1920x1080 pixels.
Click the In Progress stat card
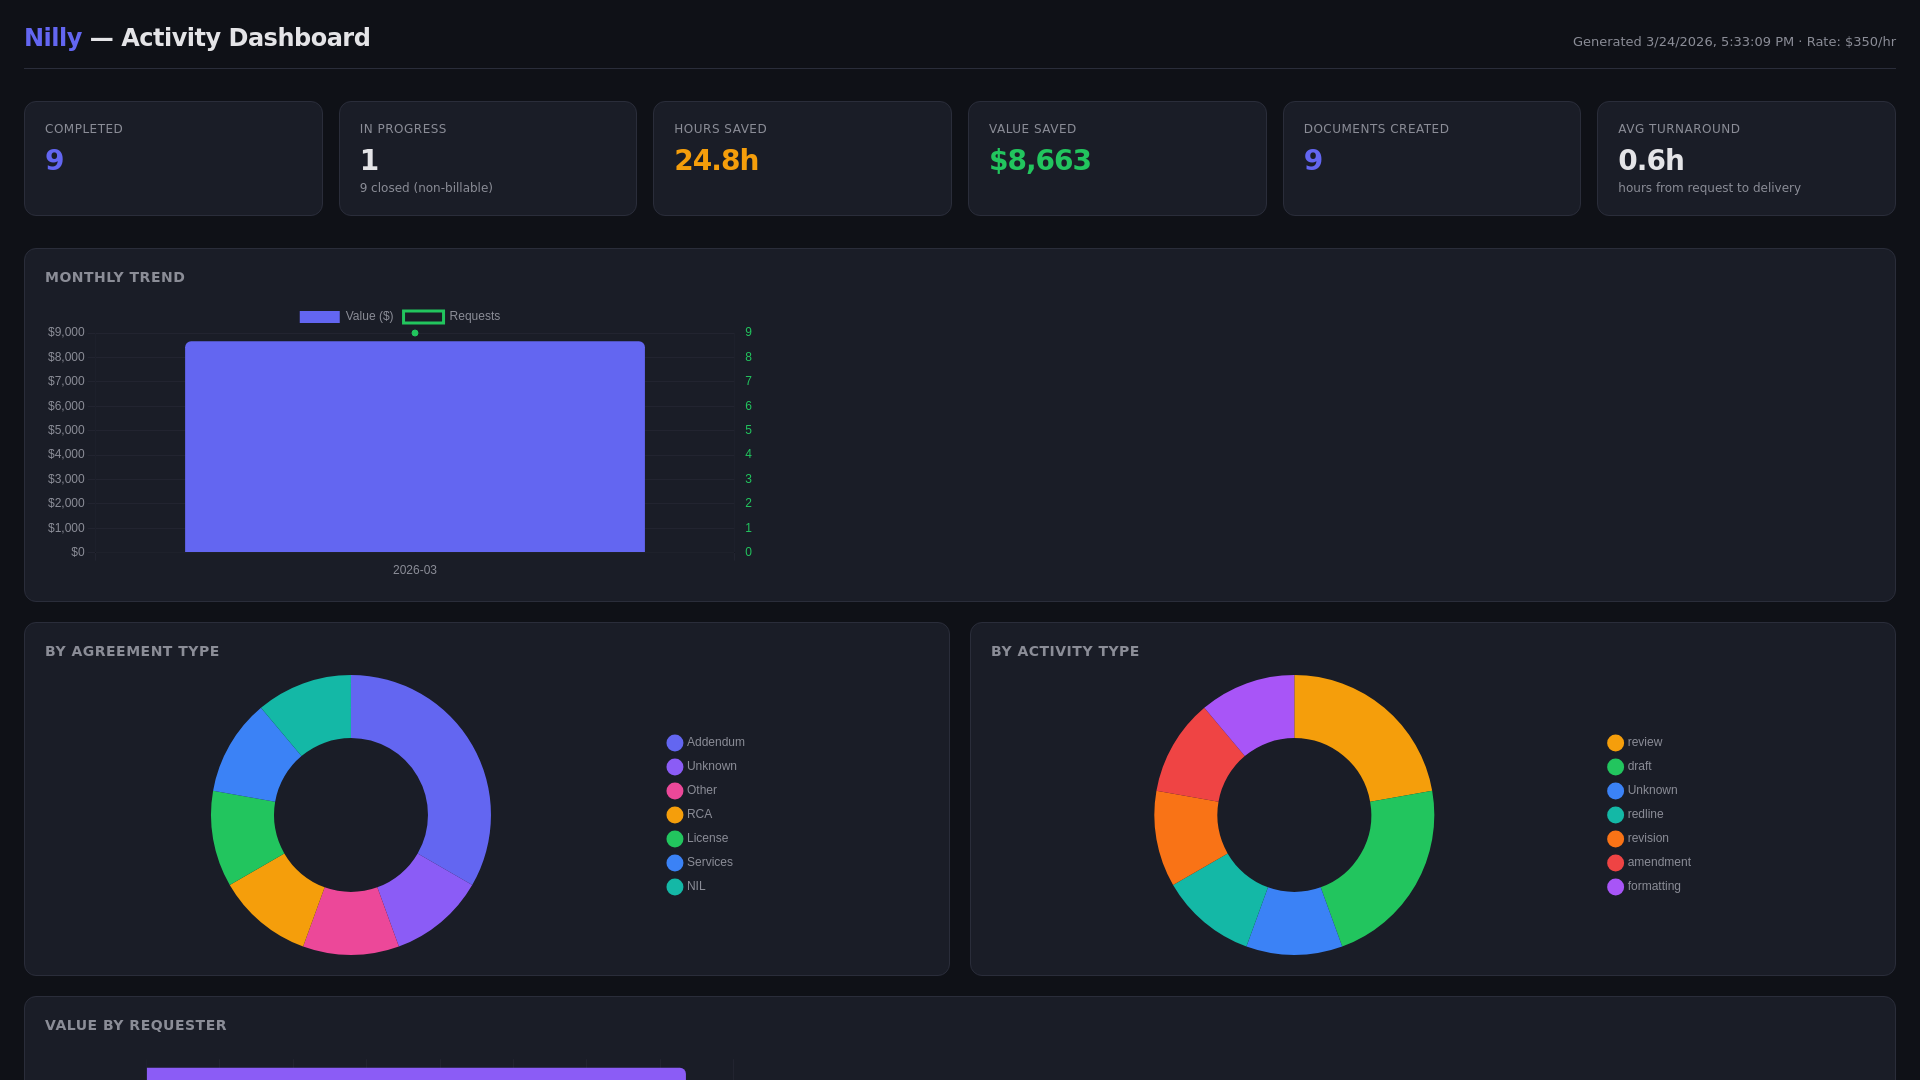(488, 158)
